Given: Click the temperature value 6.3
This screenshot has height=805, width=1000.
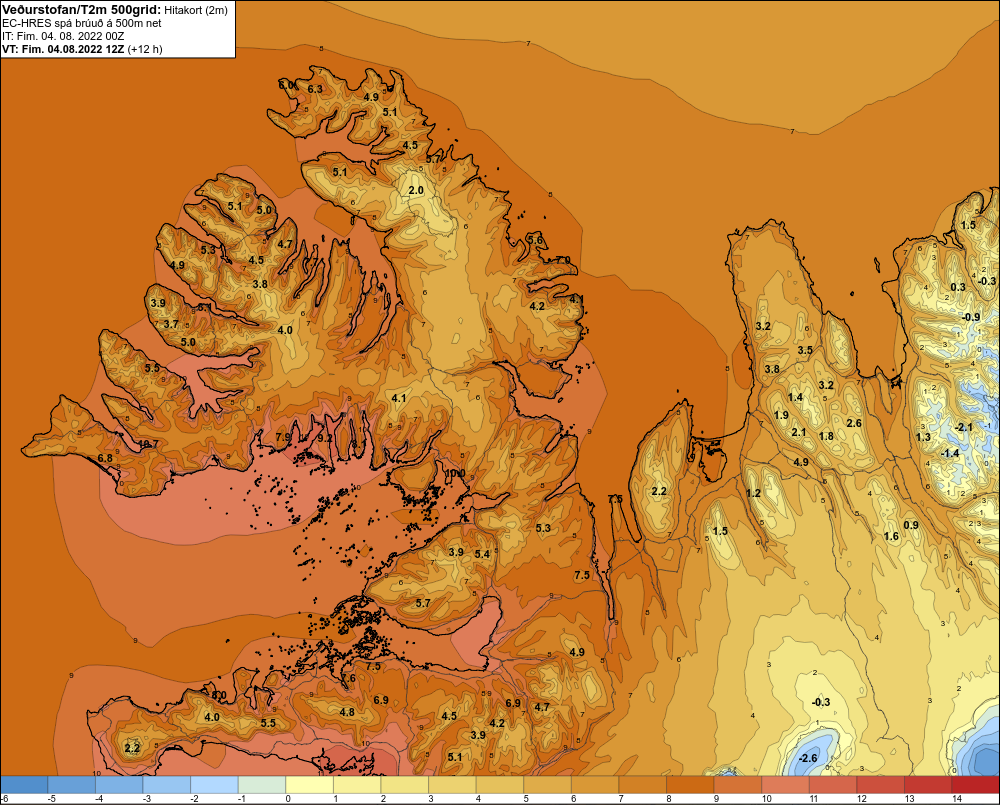Looking at the screenshot, I should 315,89.
